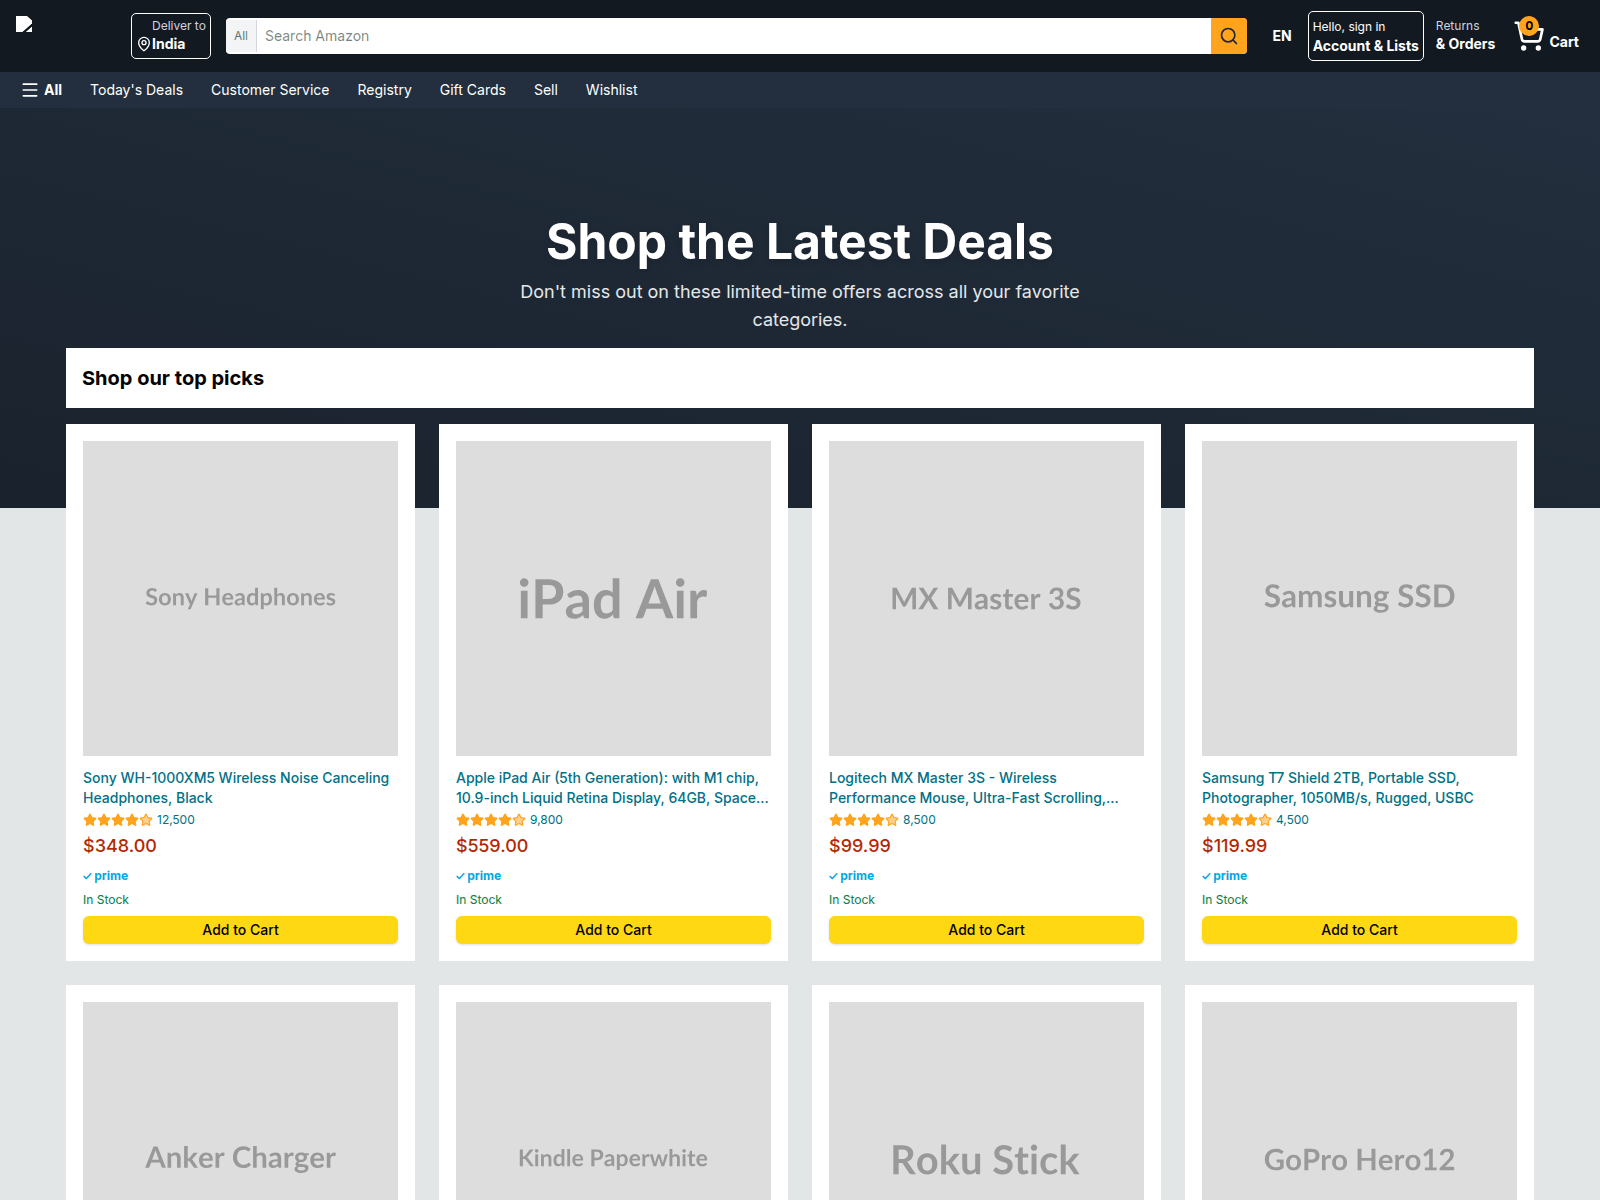Open the hamburger All menu icon
1600x1200 pixels.
[31, 90]
